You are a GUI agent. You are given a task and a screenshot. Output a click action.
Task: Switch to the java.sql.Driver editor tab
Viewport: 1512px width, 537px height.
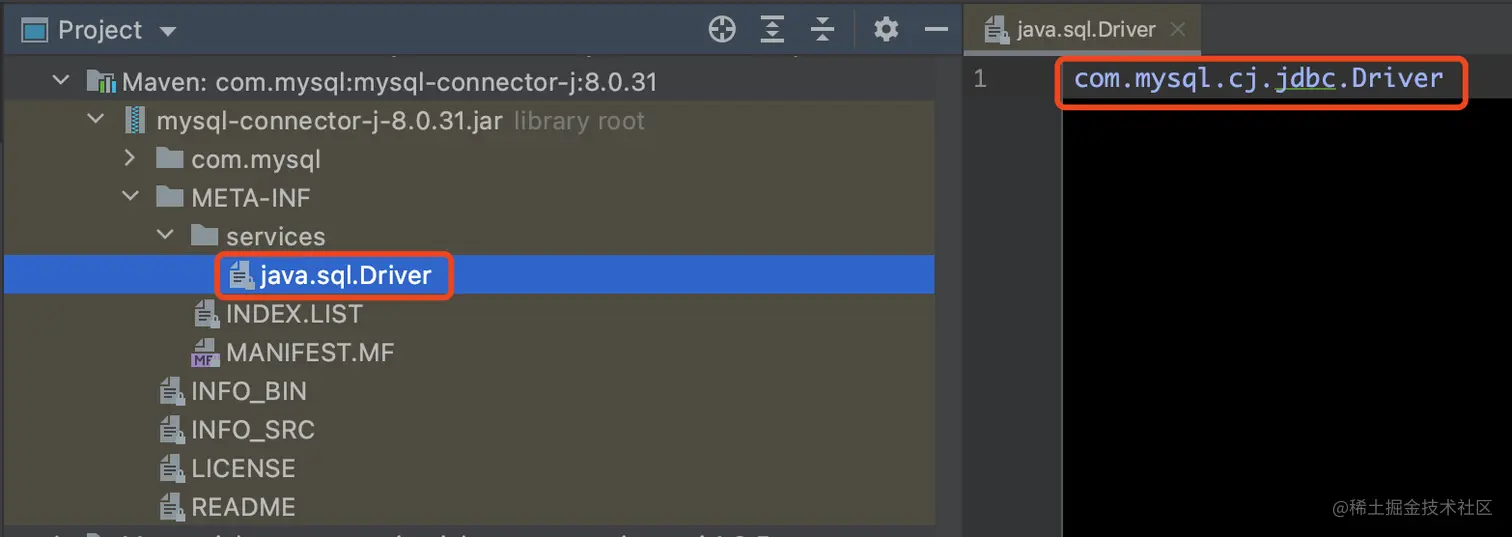[1071, 30]
